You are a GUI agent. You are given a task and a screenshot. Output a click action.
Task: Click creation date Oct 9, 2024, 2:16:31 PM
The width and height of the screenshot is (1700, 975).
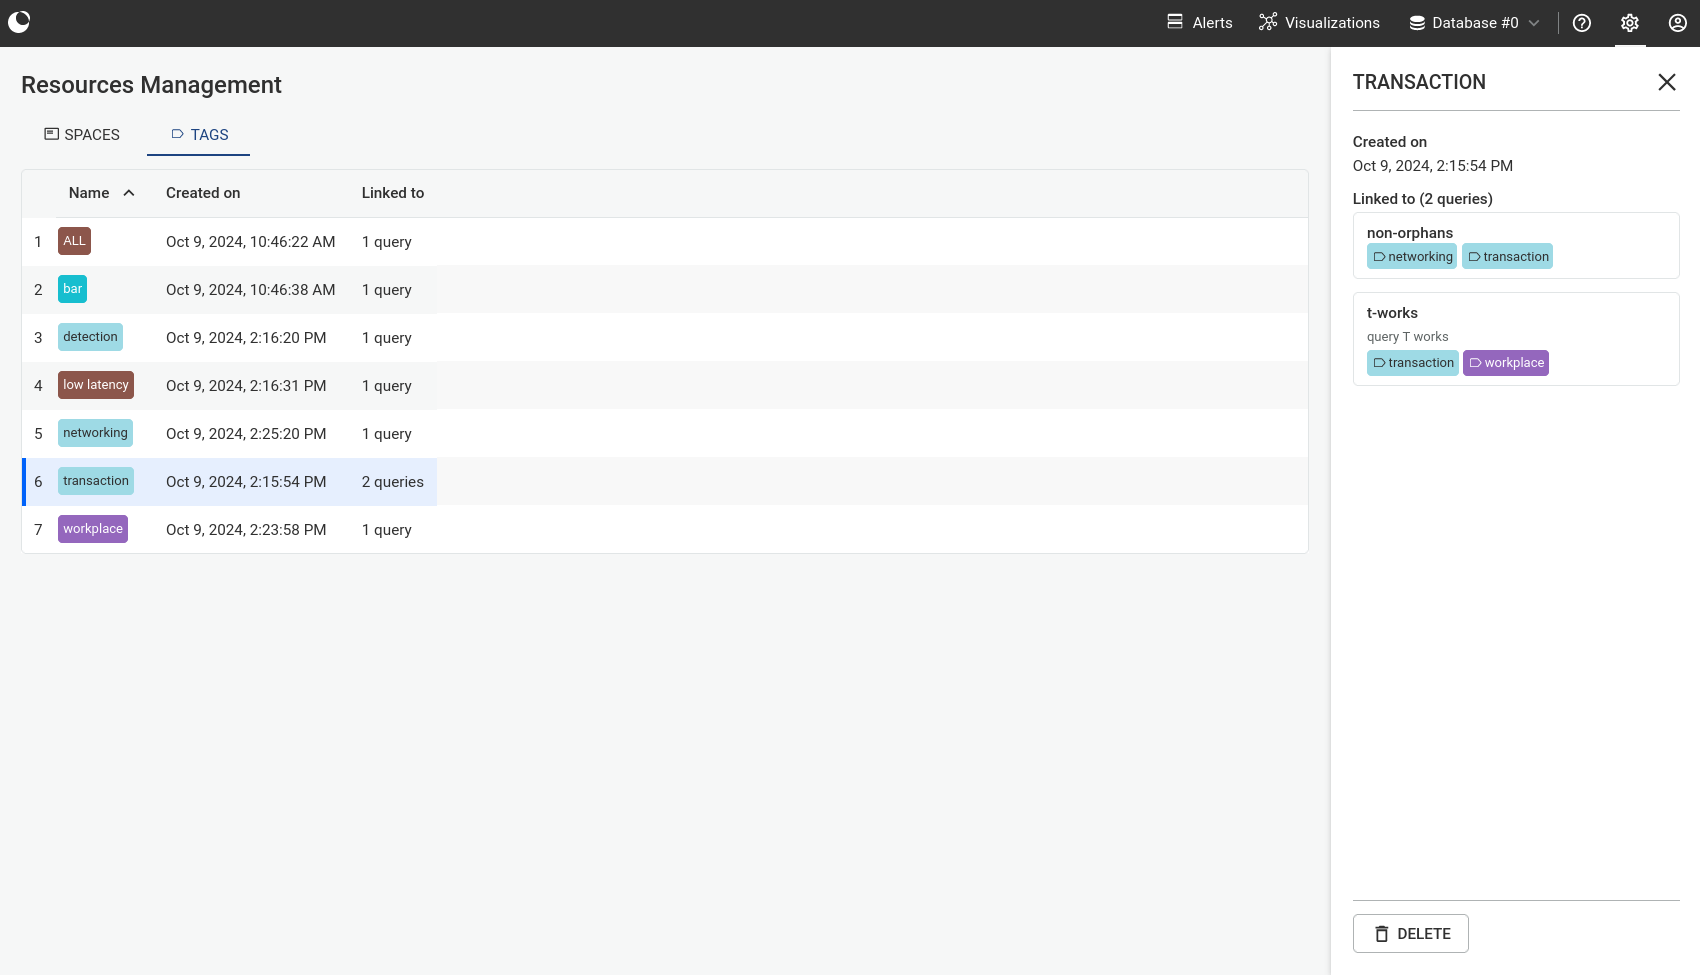coord(246,386)
